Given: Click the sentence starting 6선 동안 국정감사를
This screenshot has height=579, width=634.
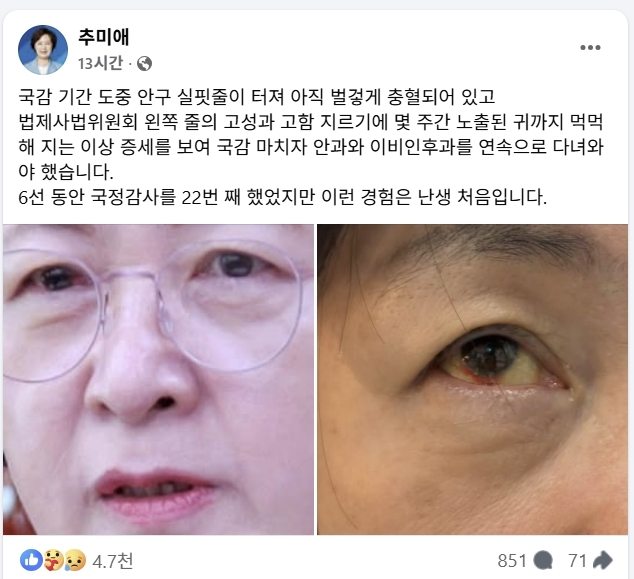Looking at the screenshot, I should pyautogui.click(x=282, y=197).
